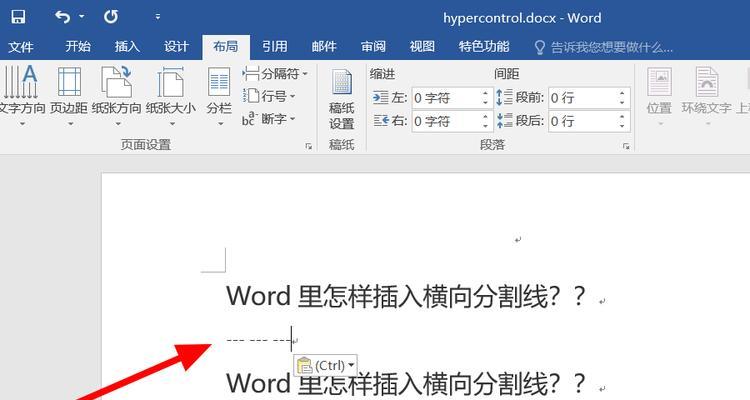
Task: Click the Save icon in quick access toolbar
Action: pos(18,18)
